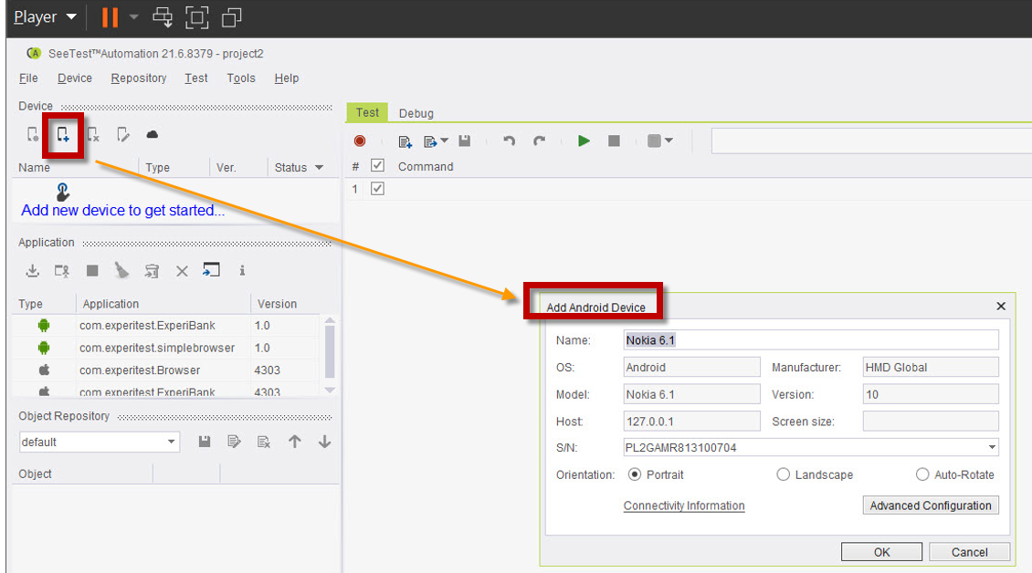
Task: Open the Tools menu
Action: 241,78
